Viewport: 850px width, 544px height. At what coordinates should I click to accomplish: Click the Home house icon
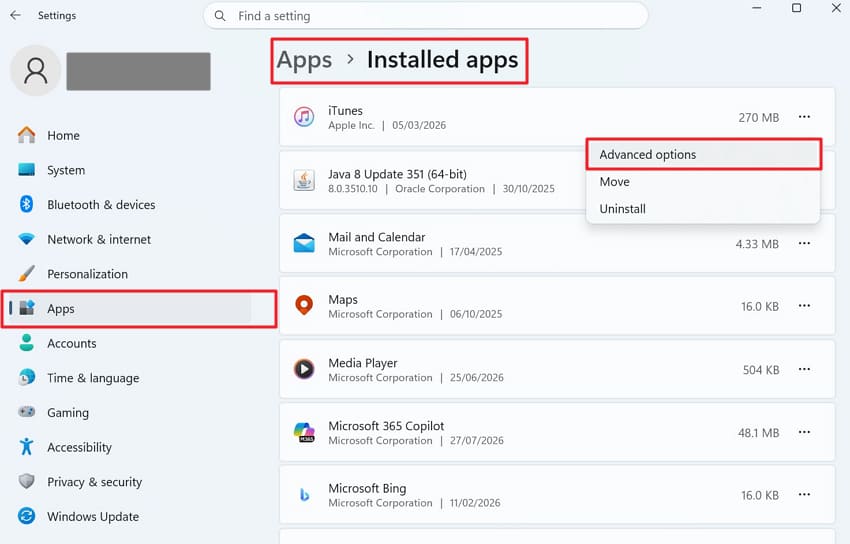coord(26,135)
